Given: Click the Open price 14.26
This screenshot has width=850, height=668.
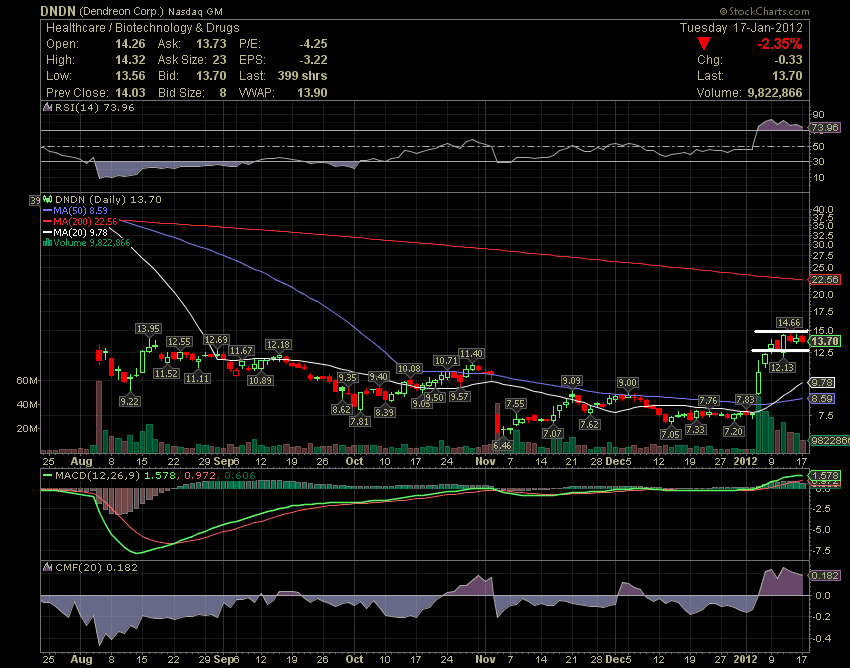Looking at the screenshot, I should 130,44.
